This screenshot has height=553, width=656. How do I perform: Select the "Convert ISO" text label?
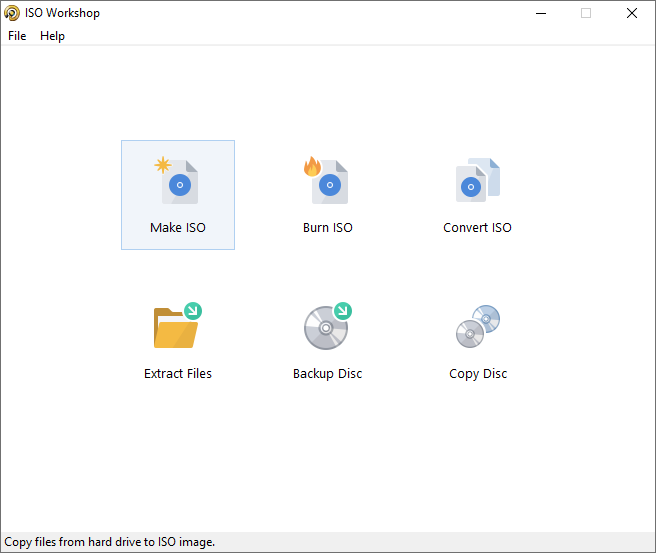(x=477, y=228)
